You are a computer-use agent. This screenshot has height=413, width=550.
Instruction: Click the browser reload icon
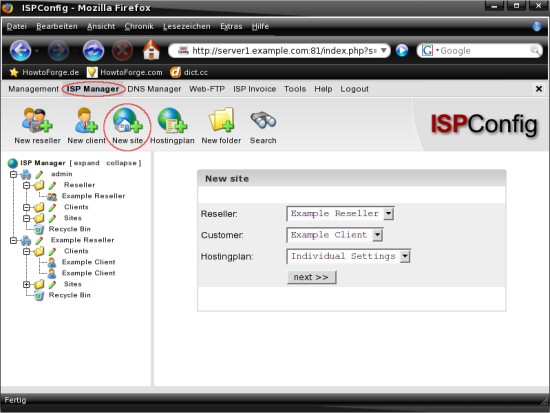pyautogui.click(x=93, y=51)
